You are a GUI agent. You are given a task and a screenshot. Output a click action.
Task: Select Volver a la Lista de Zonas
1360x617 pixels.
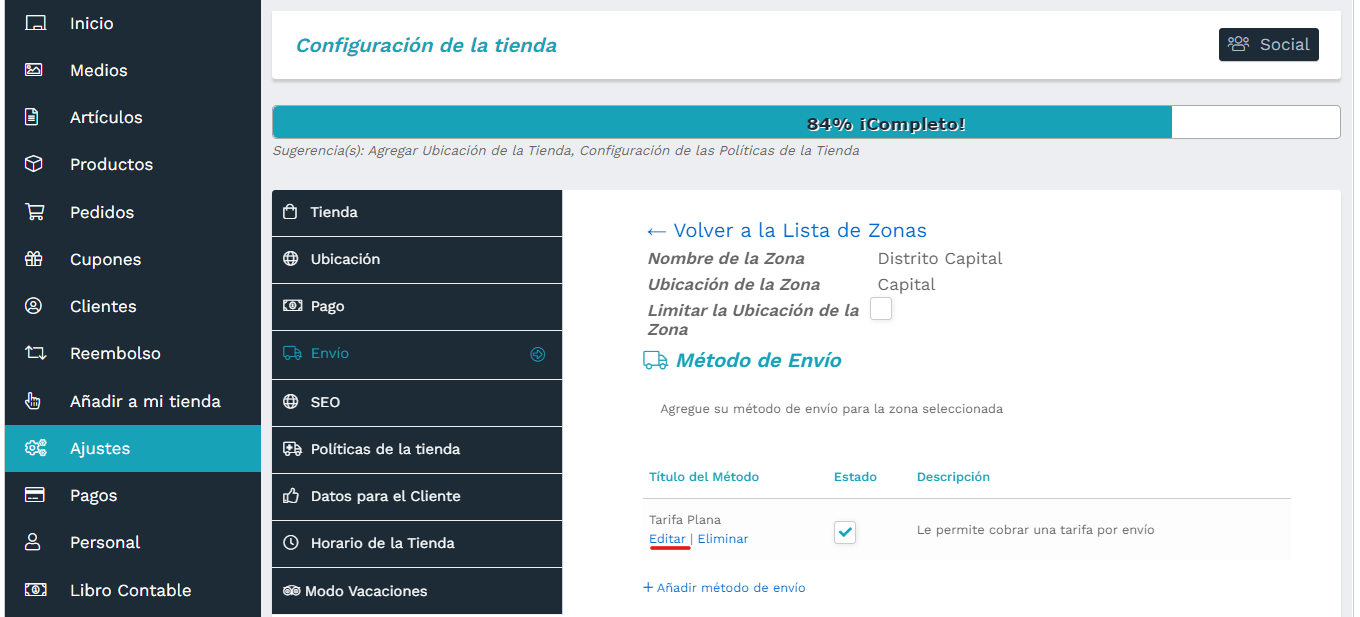pos(787,230)
